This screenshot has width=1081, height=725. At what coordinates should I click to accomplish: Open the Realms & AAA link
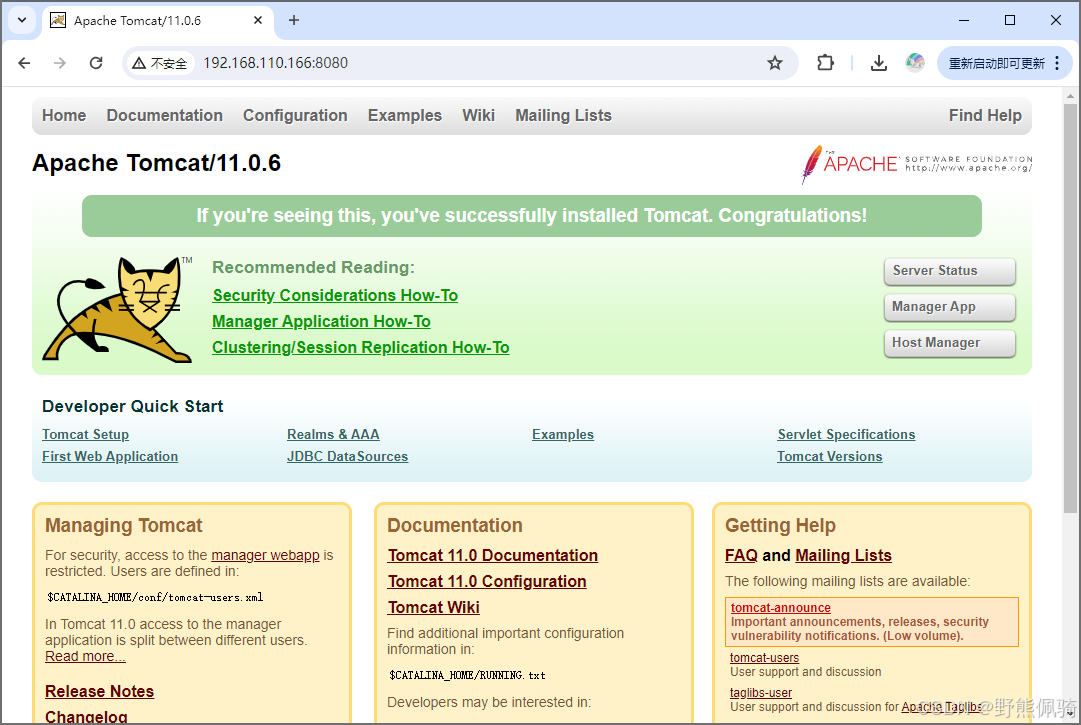[x=333, y=435]
